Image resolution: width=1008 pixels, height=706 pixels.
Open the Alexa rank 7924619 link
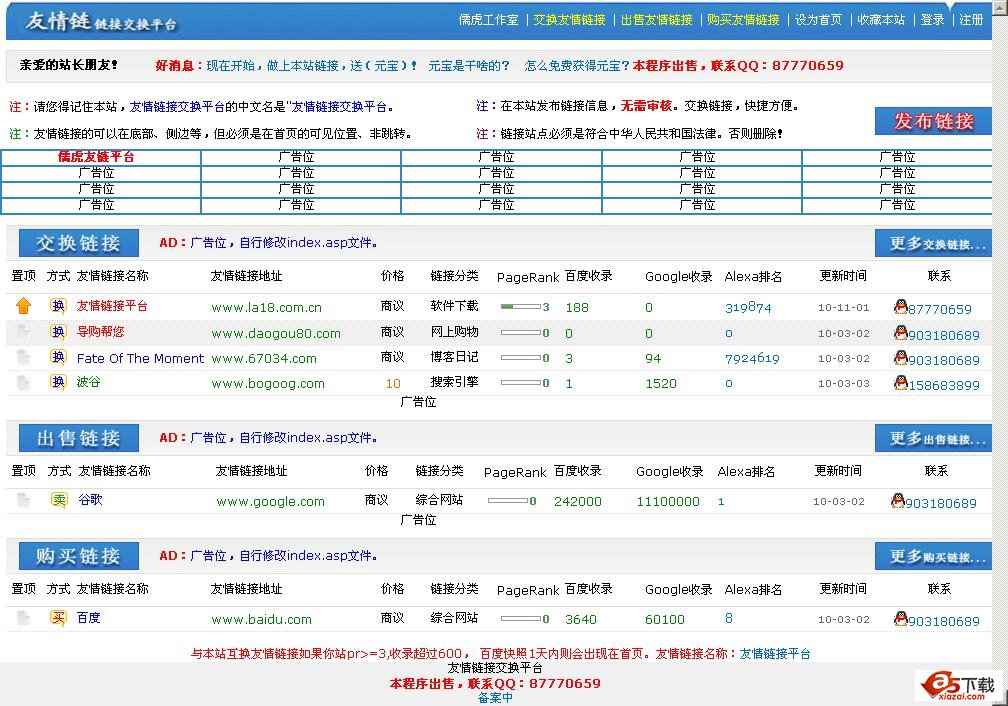click(752, 358)
